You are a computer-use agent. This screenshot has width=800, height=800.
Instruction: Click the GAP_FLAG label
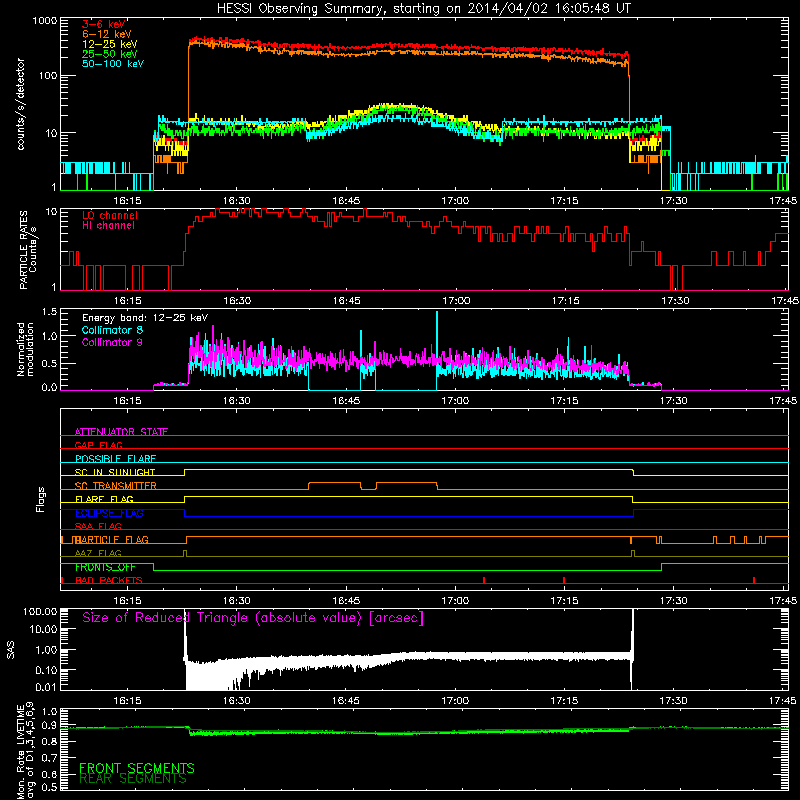pyautogui.click(x=98, y=445)
